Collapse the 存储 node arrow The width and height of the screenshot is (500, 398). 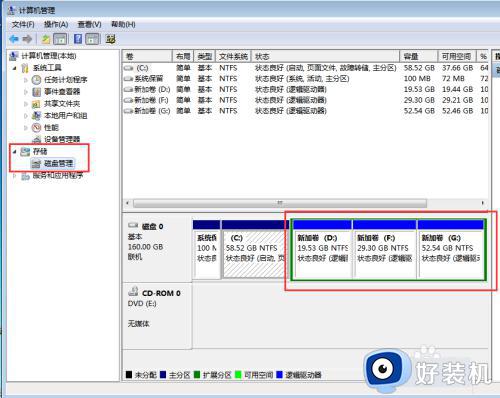[x=14, y=152]
